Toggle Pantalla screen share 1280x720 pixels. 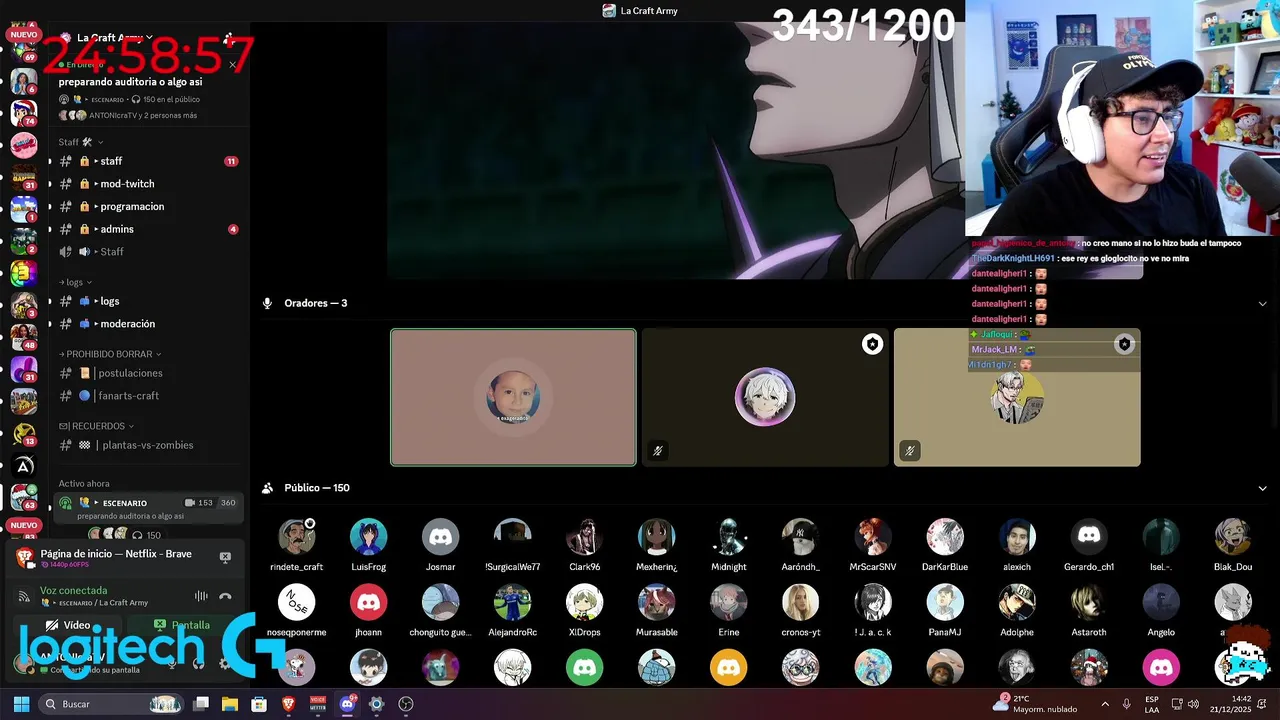pos(183,625)
